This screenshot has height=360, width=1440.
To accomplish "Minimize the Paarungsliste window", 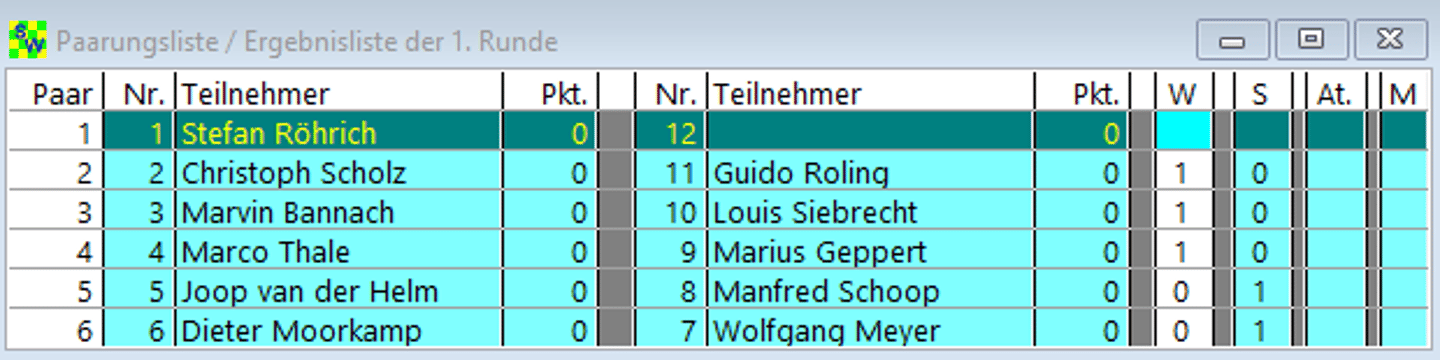I will pos(1232,40).
